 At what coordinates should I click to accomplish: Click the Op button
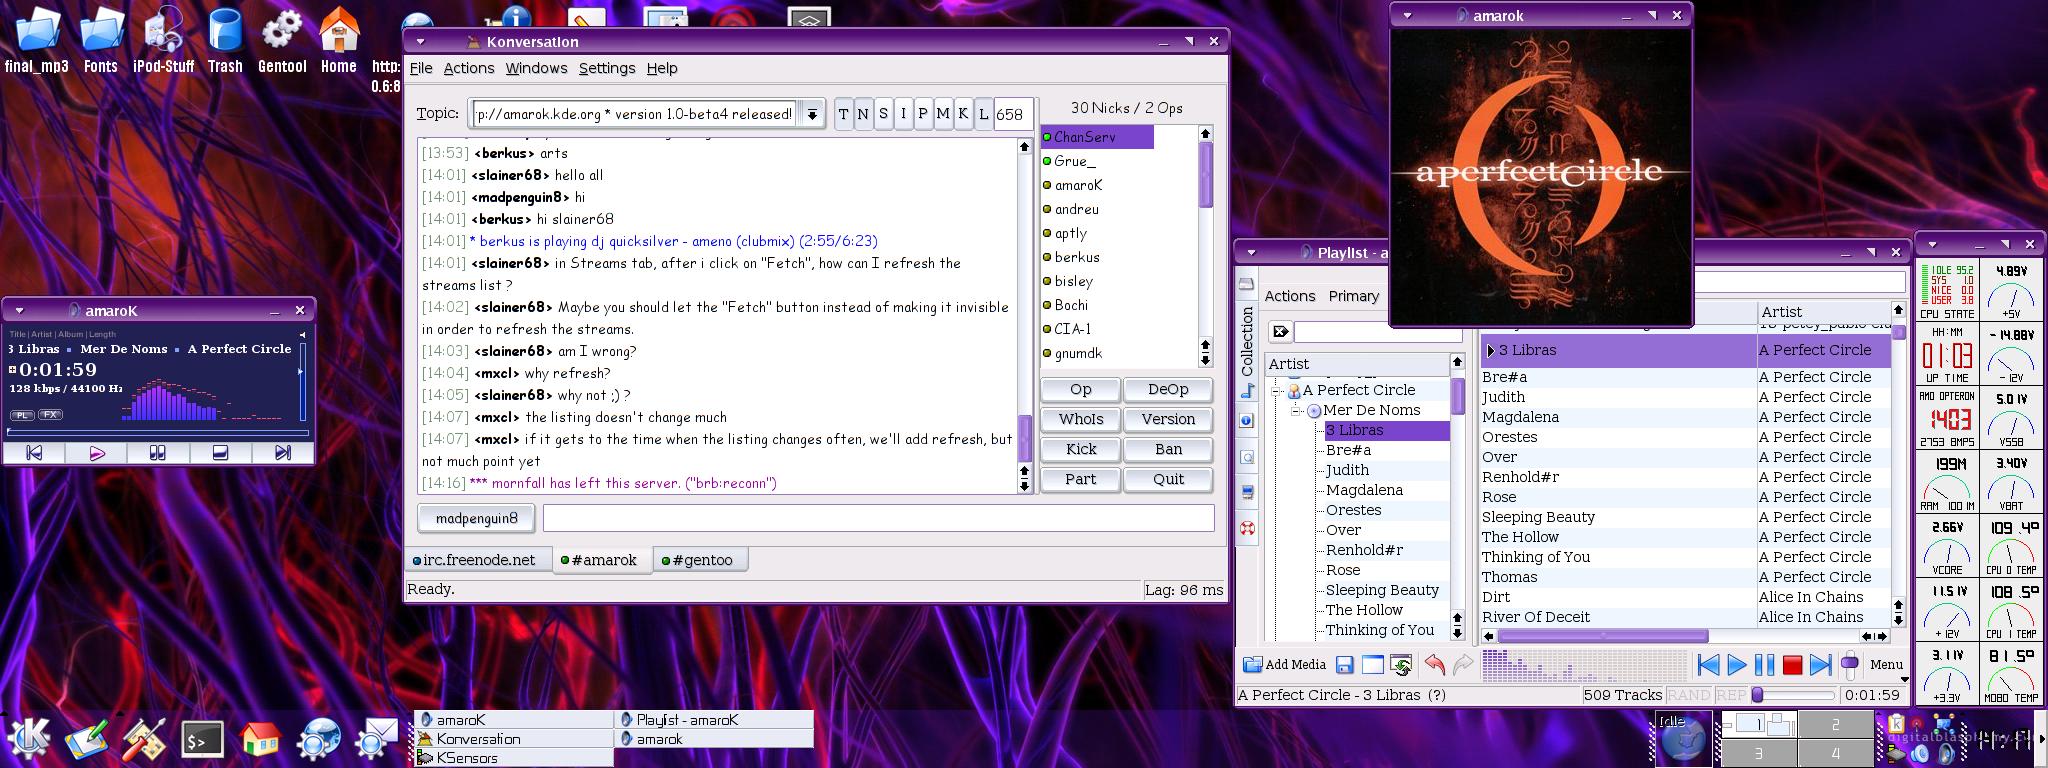click(x=1080, y=389)
